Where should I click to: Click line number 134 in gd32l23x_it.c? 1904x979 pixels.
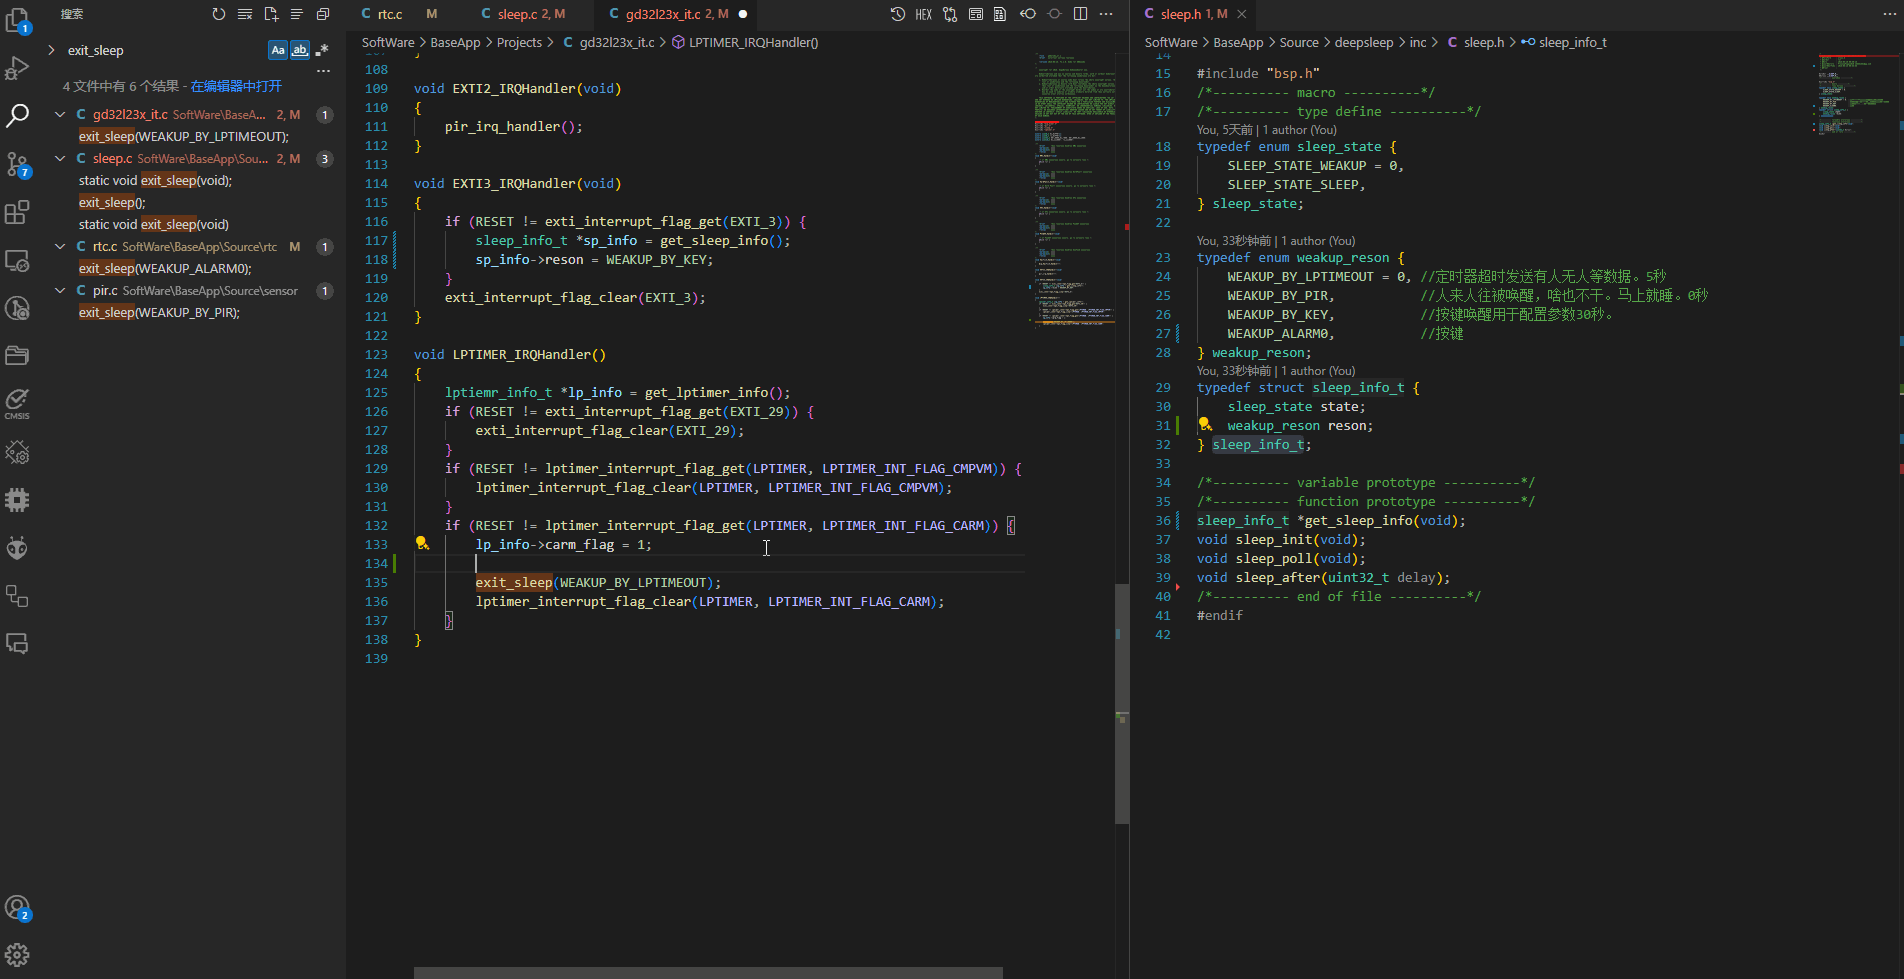(376, 563)
